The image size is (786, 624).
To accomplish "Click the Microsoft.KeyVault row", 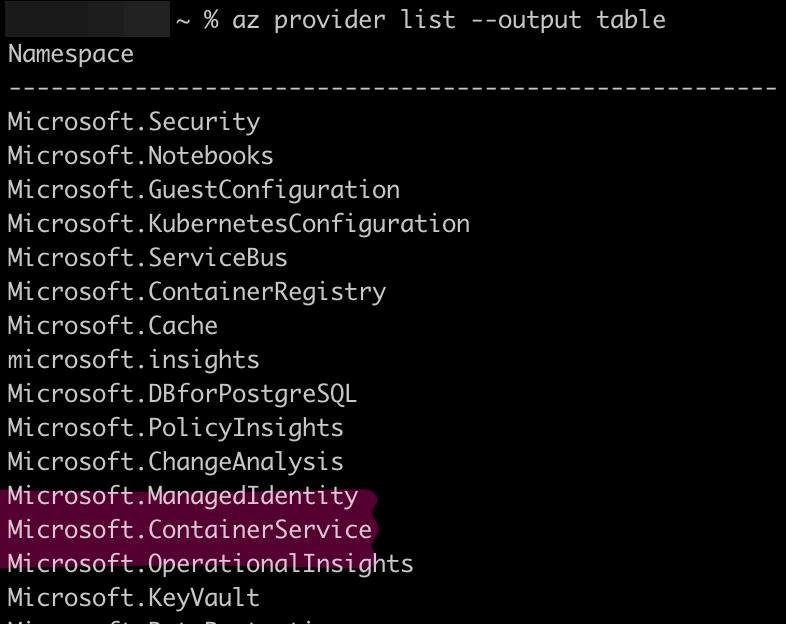I will [133, 598].
